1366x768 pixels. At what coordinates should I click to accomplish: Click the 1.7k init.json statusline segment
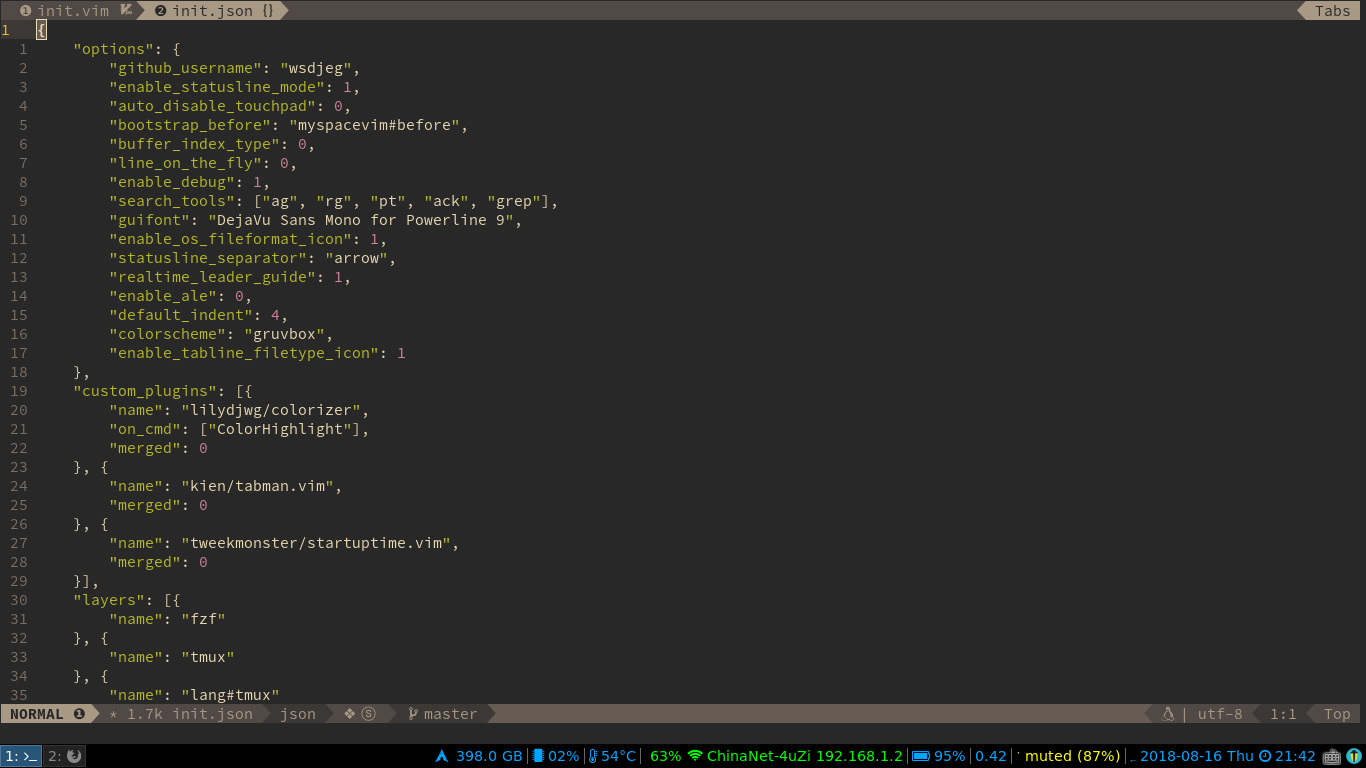pyautogui.click(x=181, y=714)
